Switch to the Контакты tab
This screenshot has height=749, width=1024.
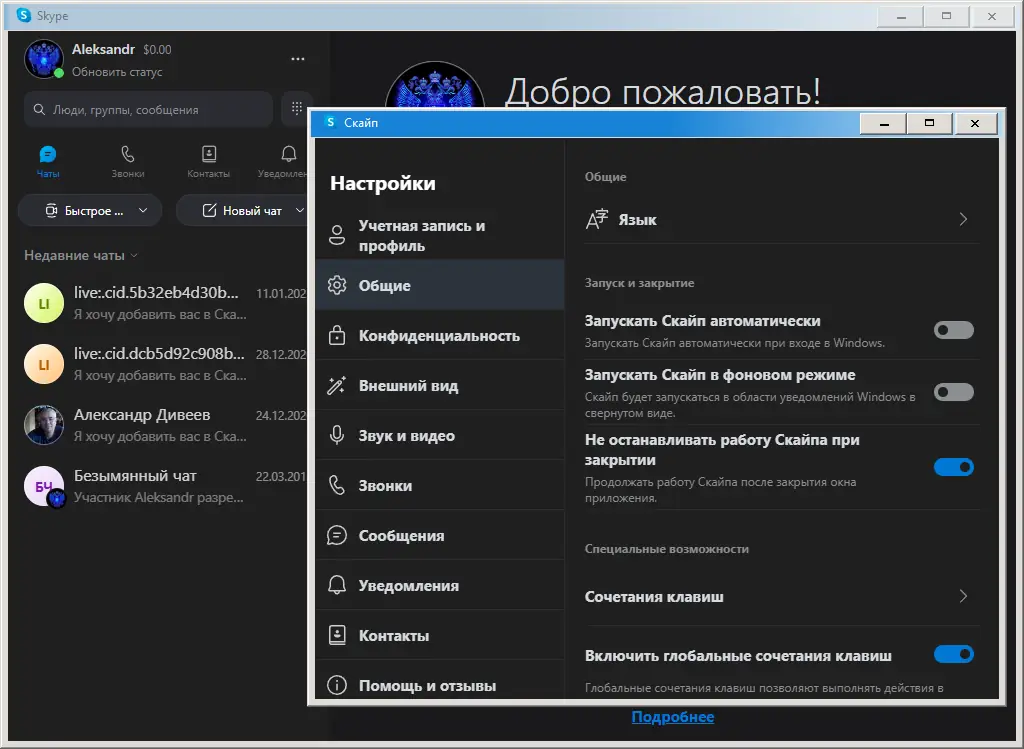click(208, 160)
